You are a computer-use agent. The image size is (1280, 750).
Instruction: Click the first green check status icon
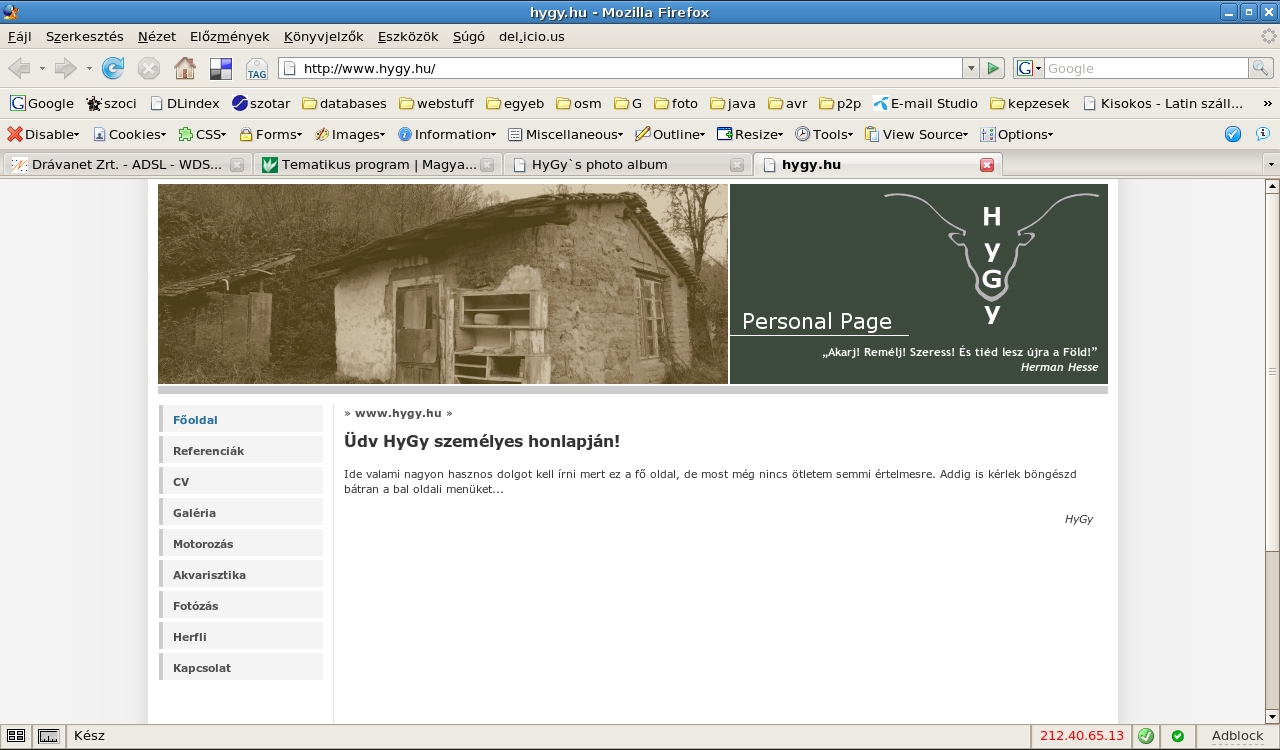click(1146, 736)
